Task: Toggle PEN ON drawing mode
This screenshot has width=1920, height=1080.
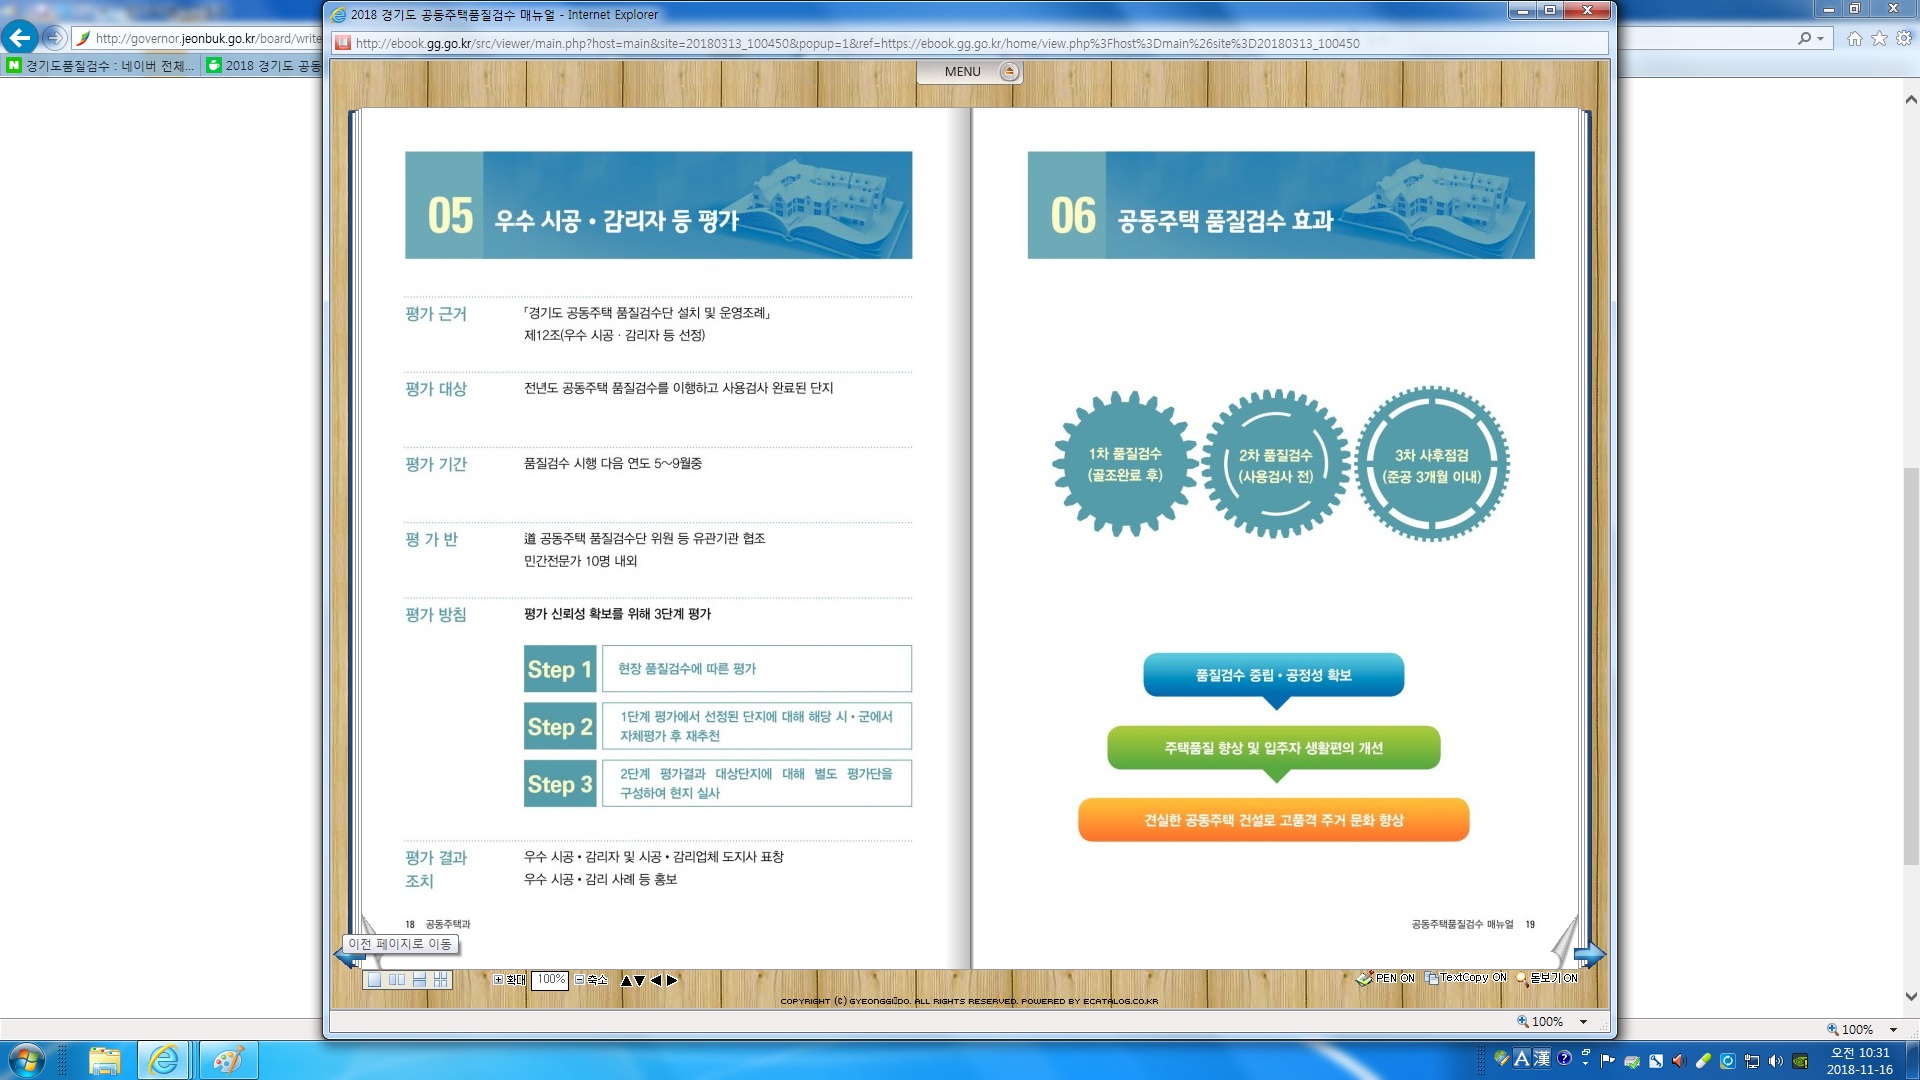Action: point(1385,978)
